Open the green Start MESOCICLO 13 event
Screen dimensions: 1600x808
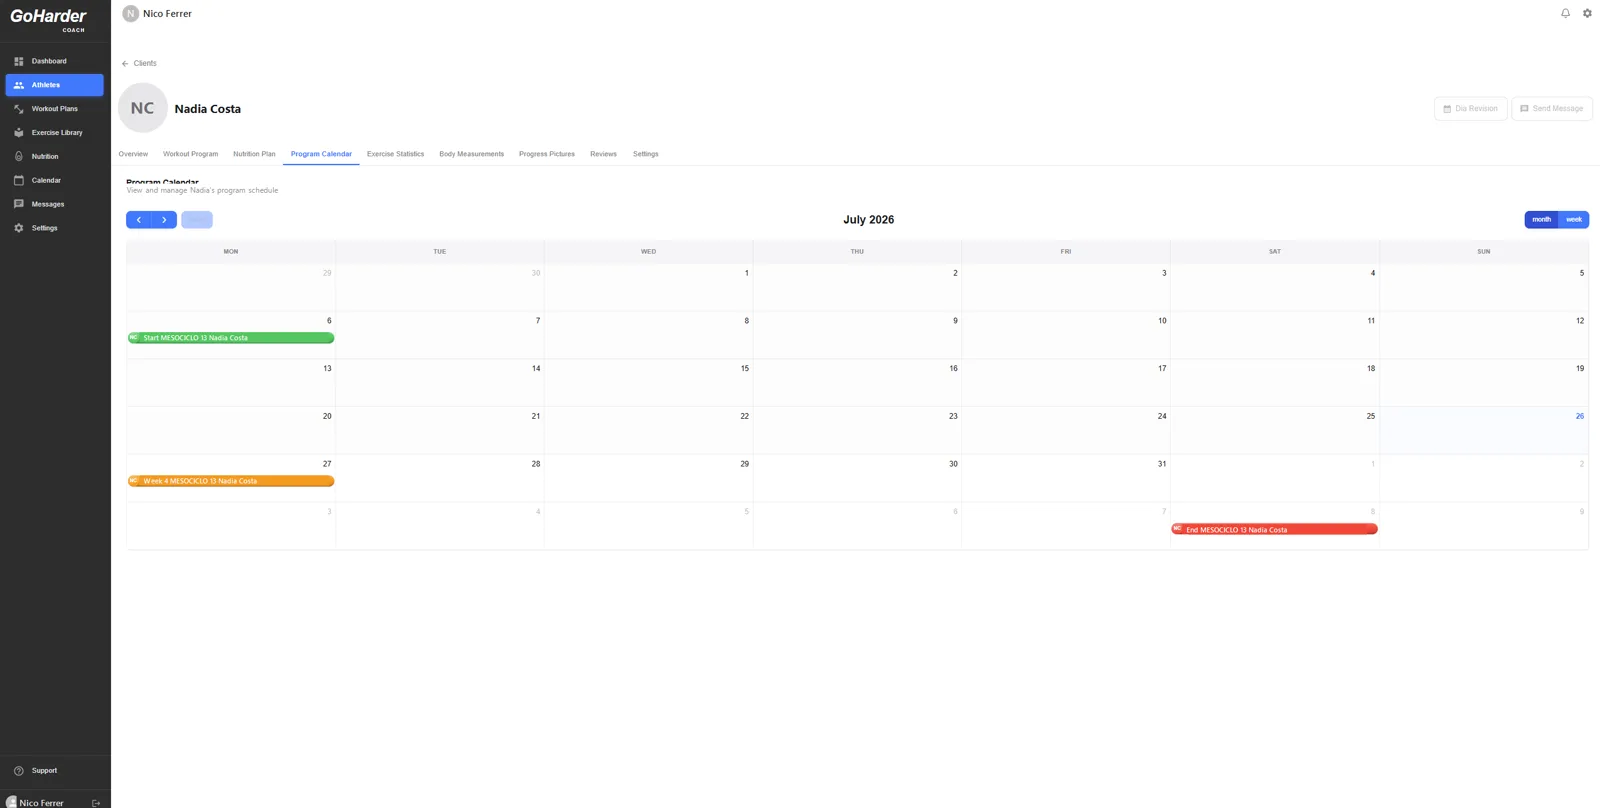coord(231,338)
